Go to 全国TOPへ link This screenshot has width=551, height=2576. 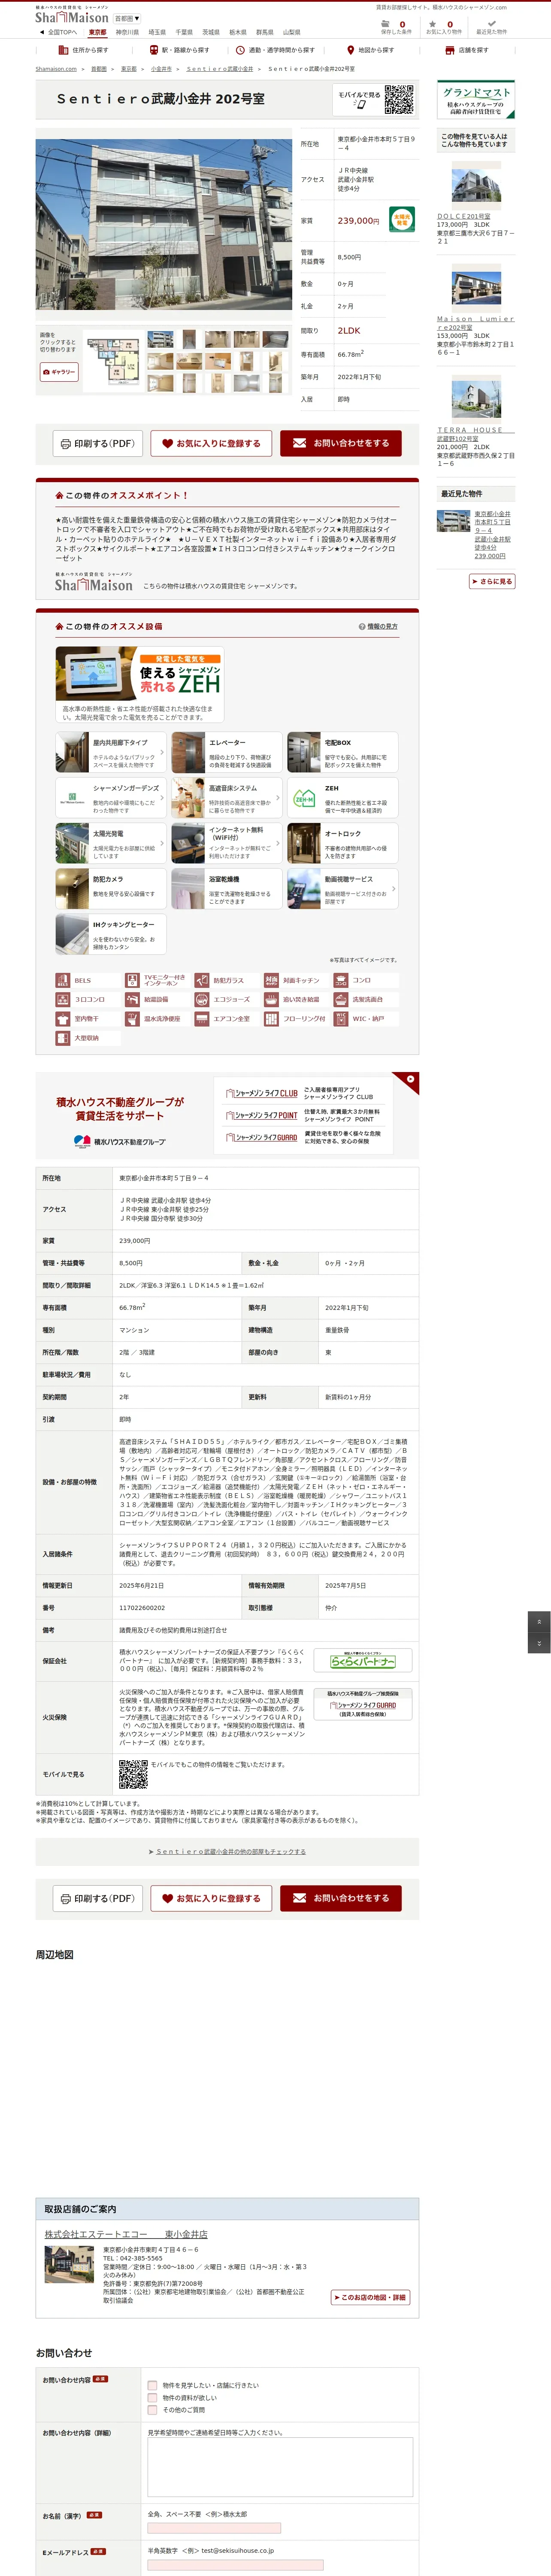pyautogui.click(x=59, y=32)
